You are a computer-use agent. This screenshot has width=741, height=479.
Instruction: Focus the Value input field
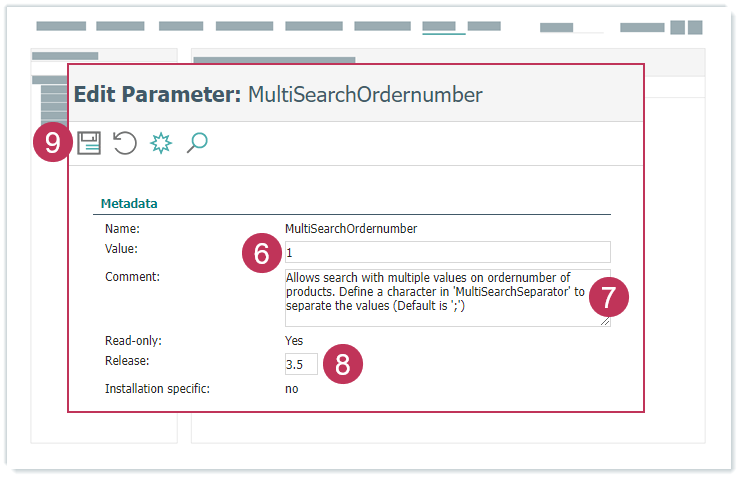pos(446,251)
